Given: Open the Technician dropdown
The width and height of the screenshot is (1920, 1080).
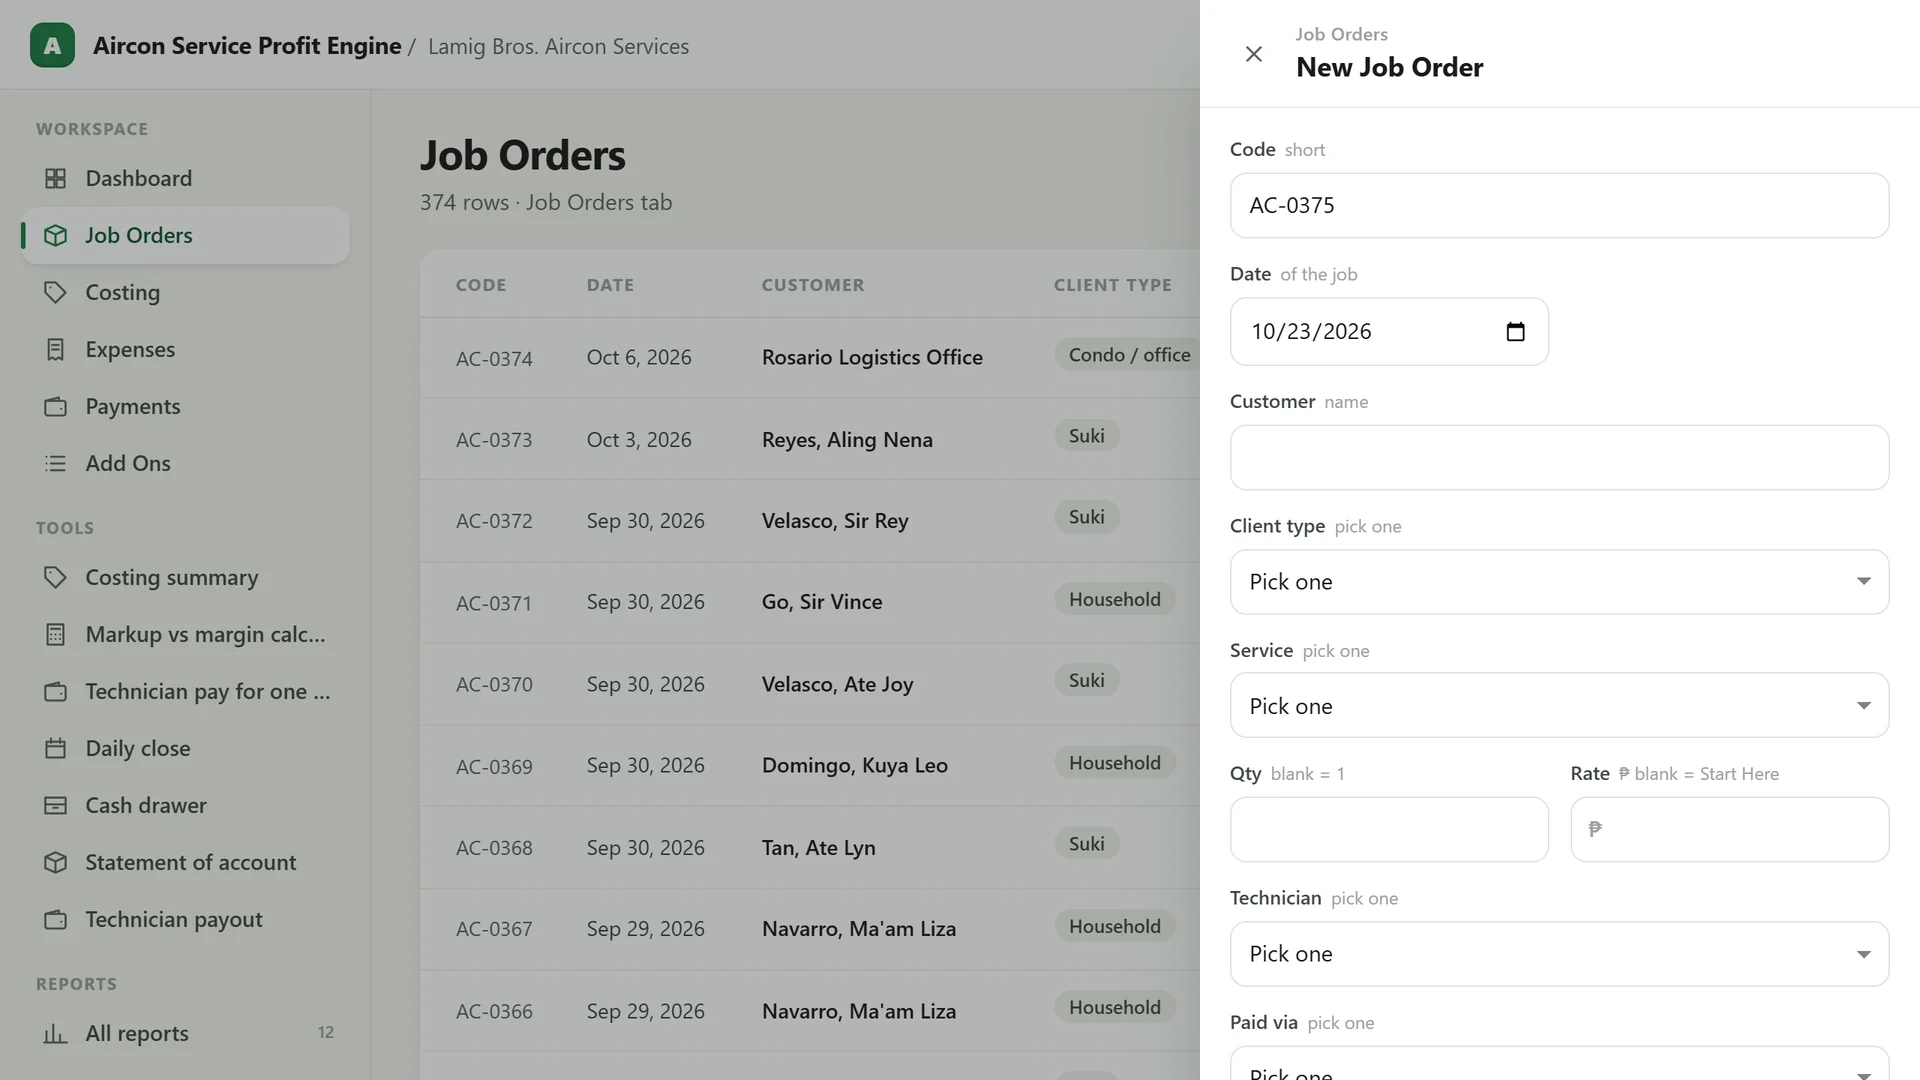Looking at the screenshot, I should click(x=1559, y=954).
